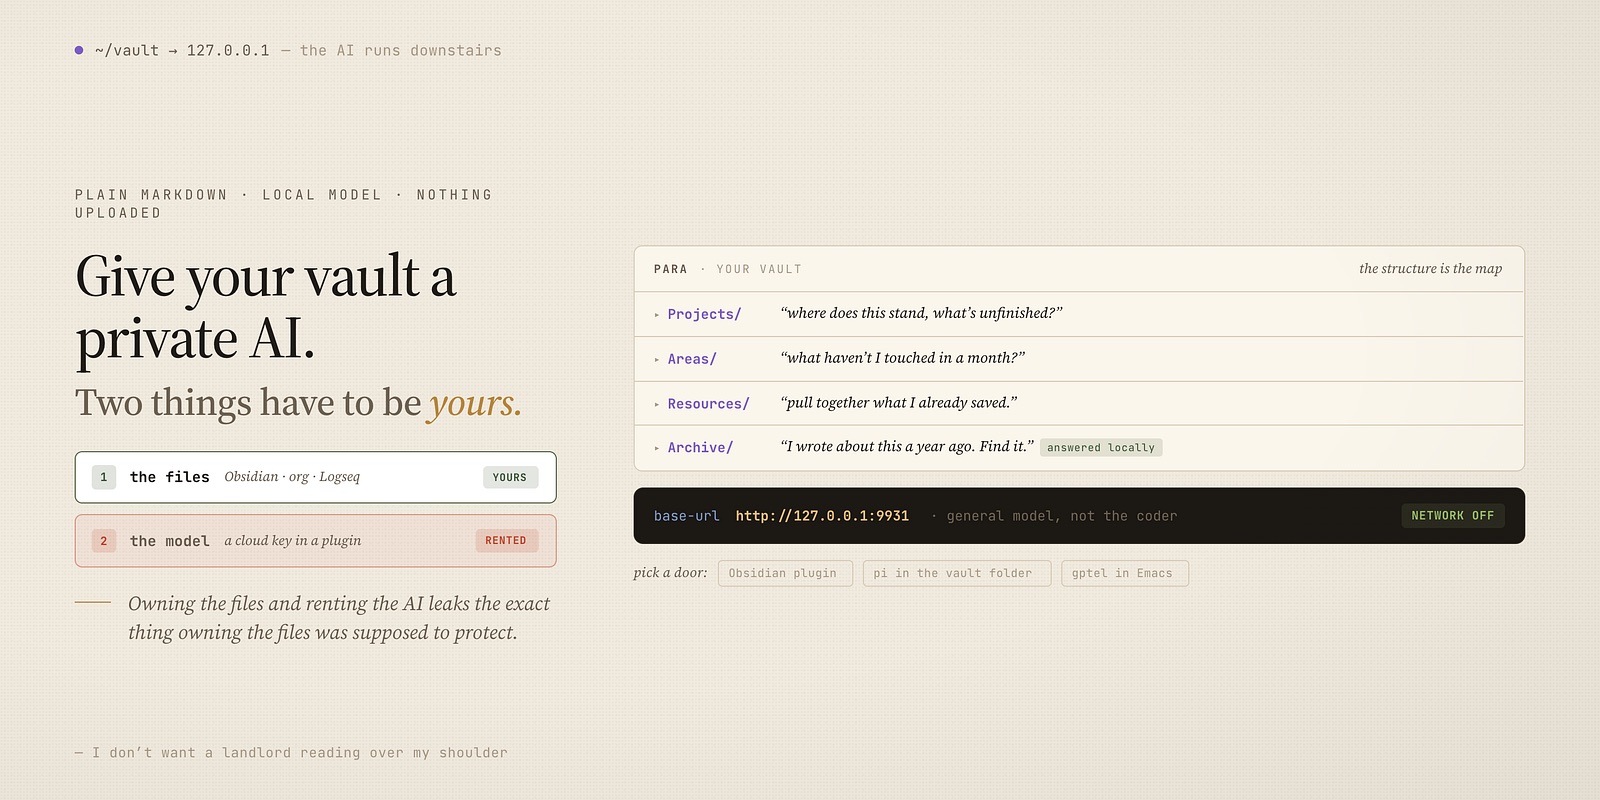Open the Archive/ folder
Screen dimensions: 1600x800
(x=700, y=448)
